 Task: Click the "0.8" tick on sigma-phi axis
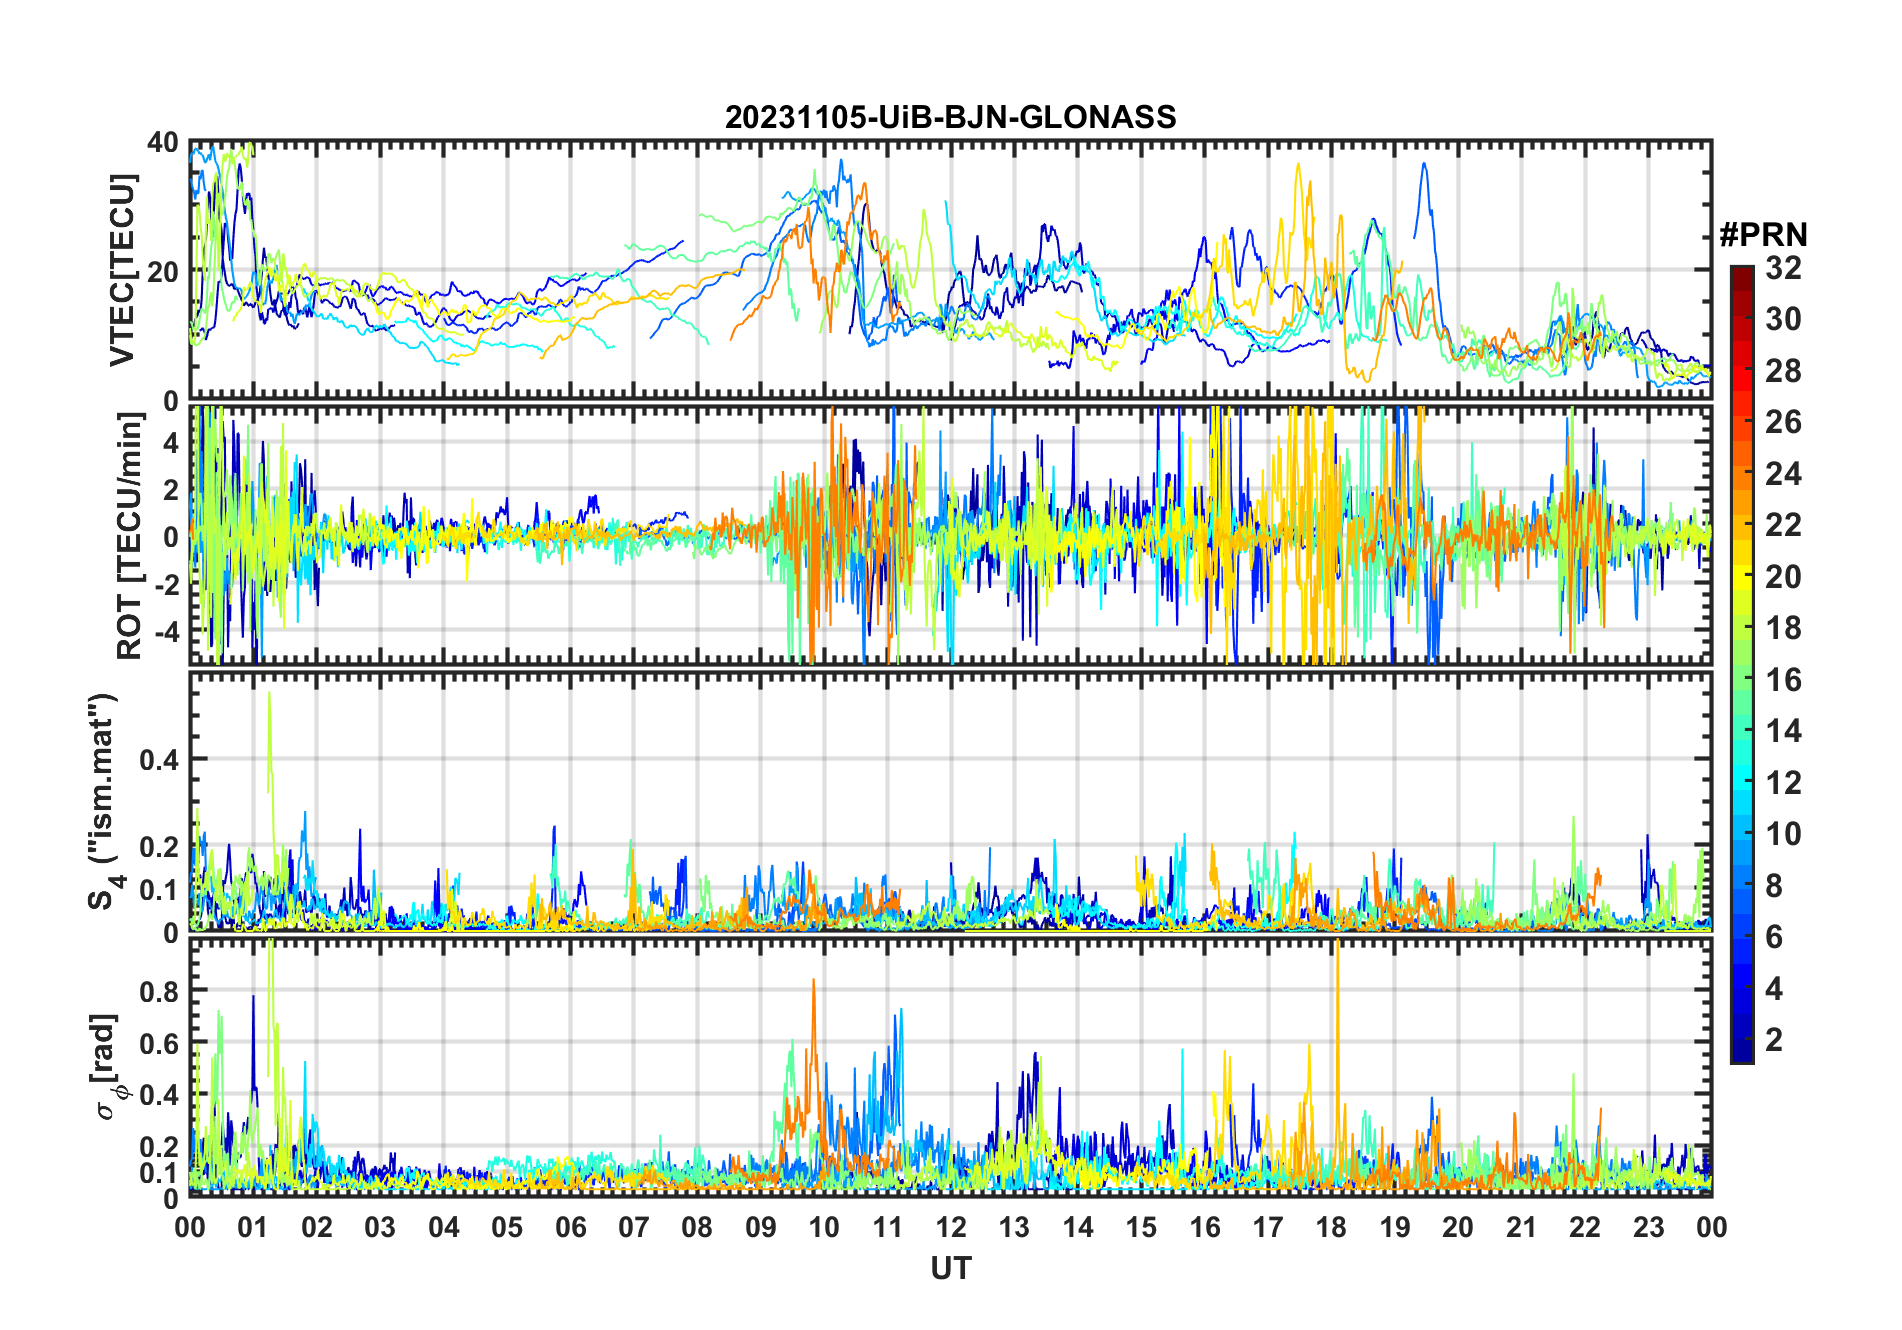[x=160, y=991]
